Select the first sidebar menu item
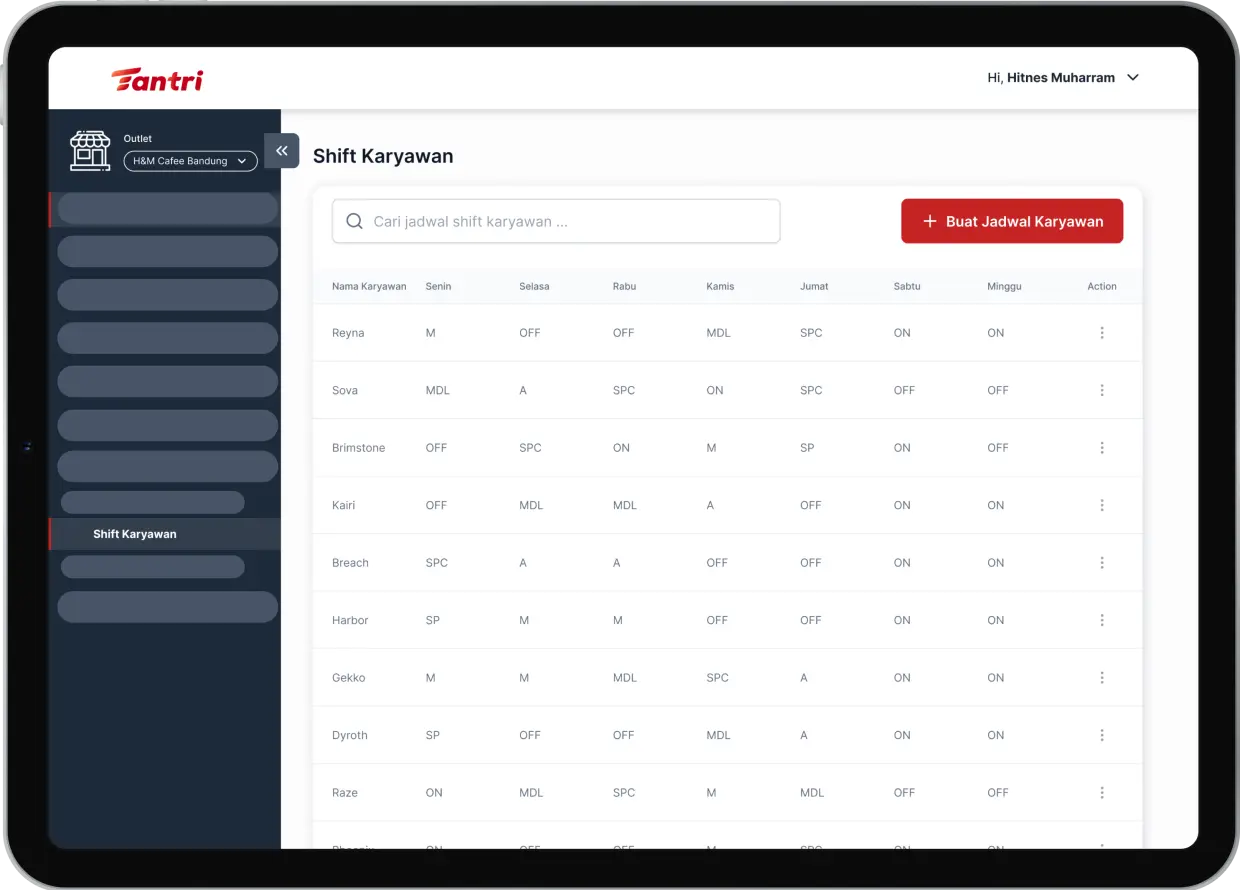Screen dimensions: 1240x890 (x=167, y=208)
